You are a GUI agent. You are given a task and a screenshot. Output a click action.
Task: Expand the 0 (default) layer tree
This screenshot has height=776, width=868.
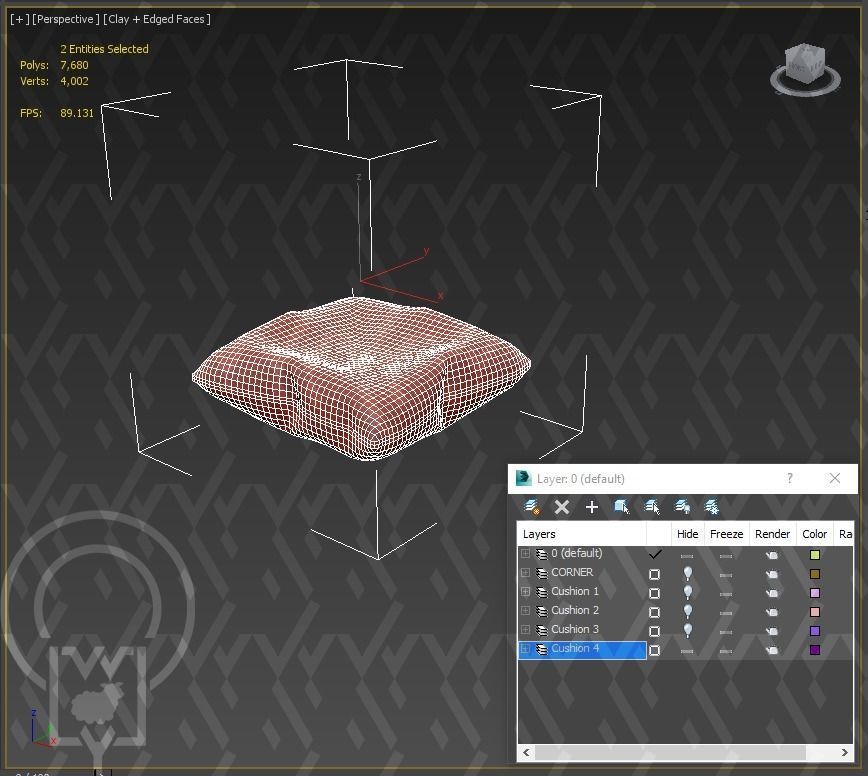point(525,553)
